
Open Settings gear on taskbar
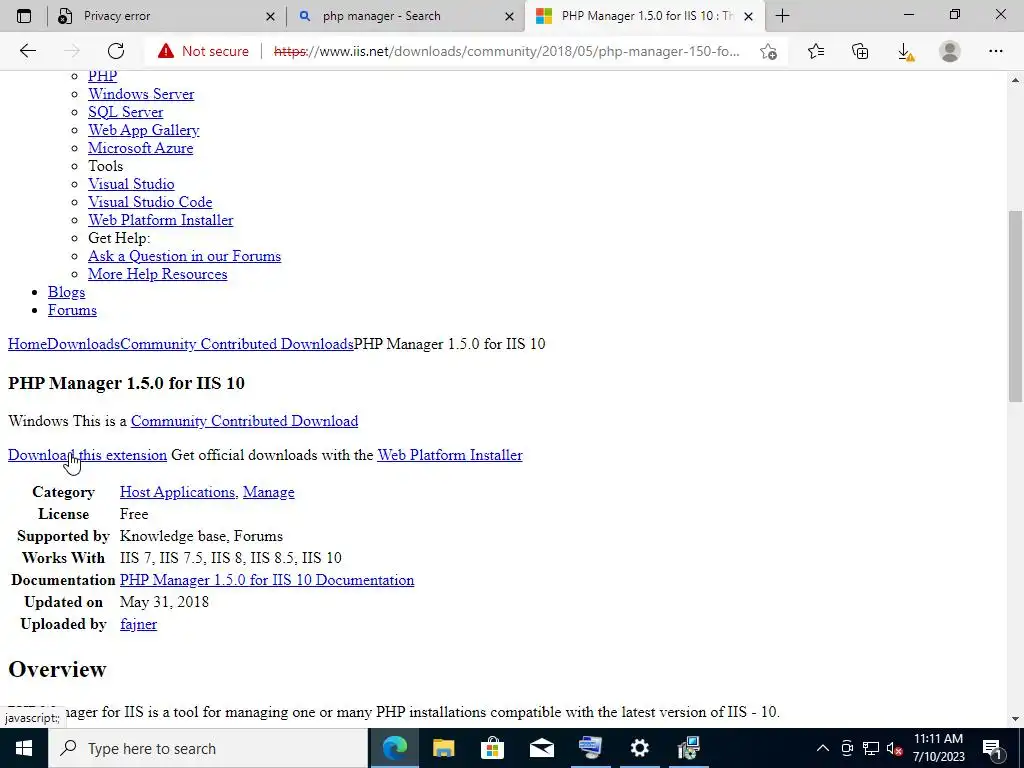(x=639, y=748)
